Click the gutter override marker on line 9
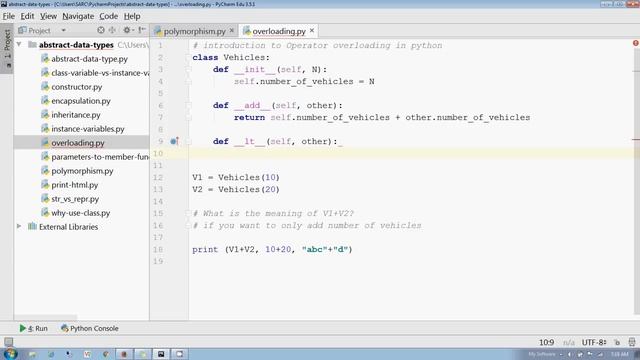 [x=174, y=141]
